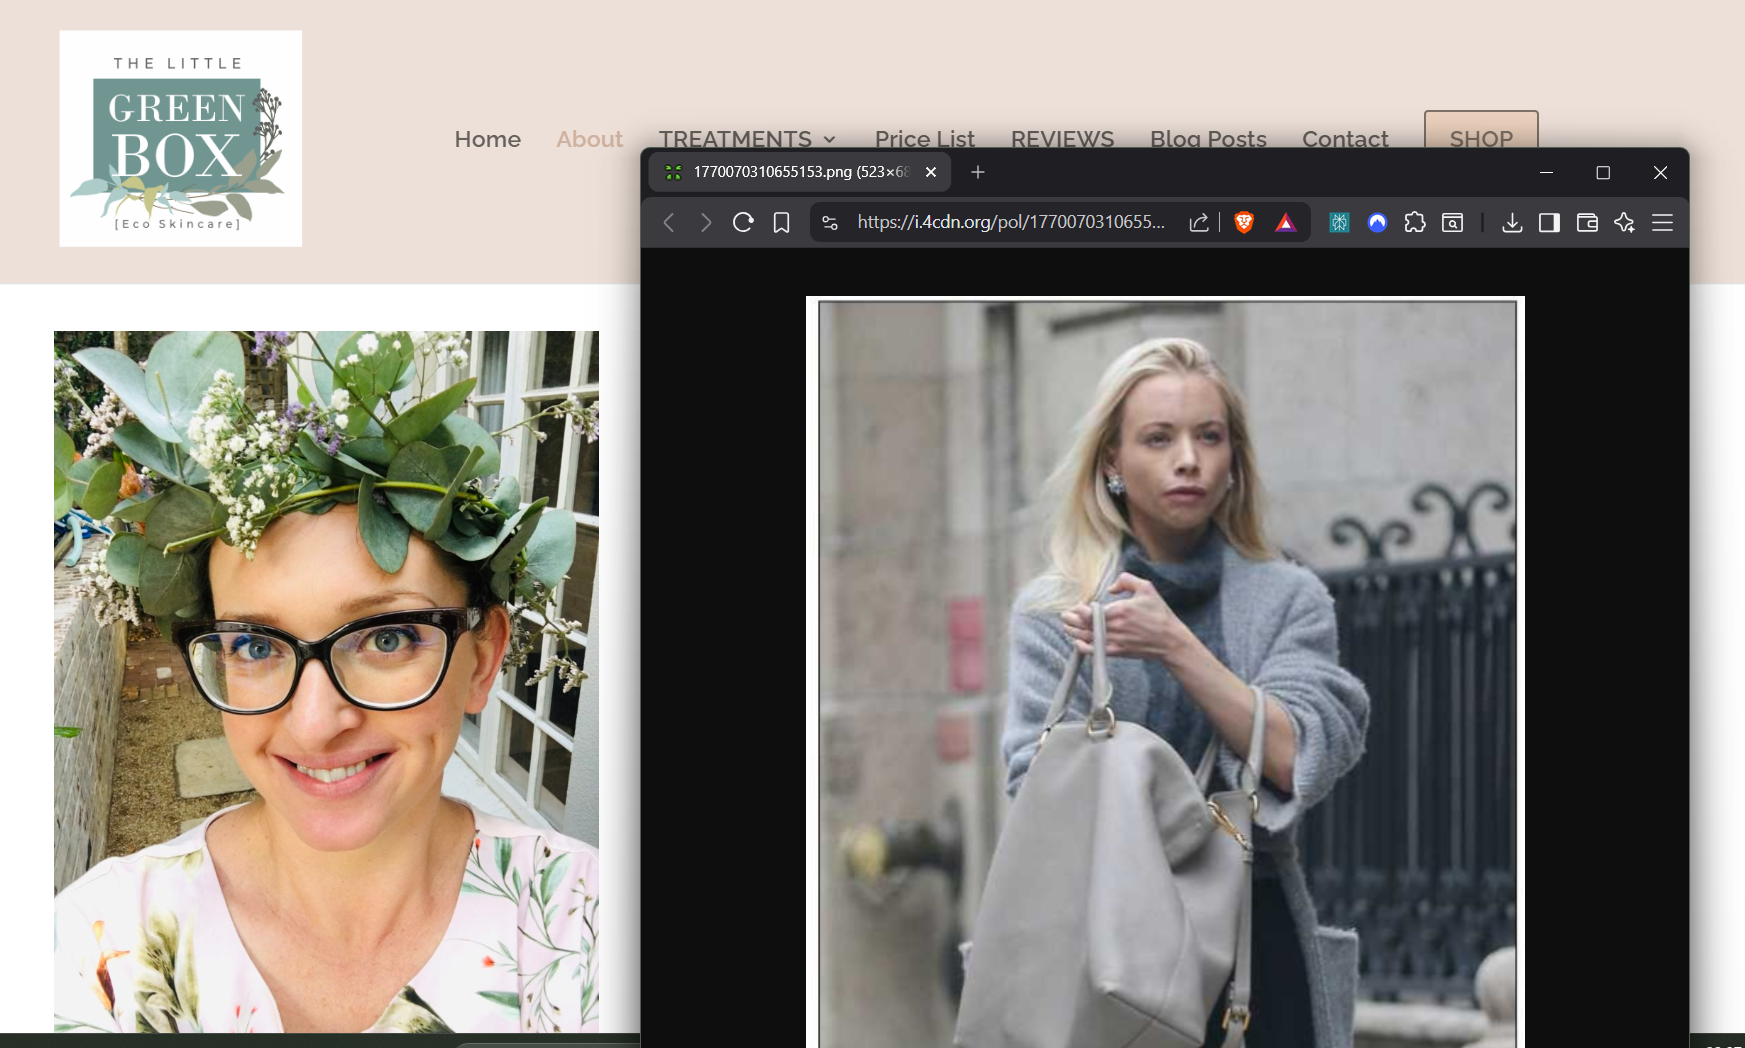
Task: Open site settings icon beside the URL
Action: (x=830, y=222)
